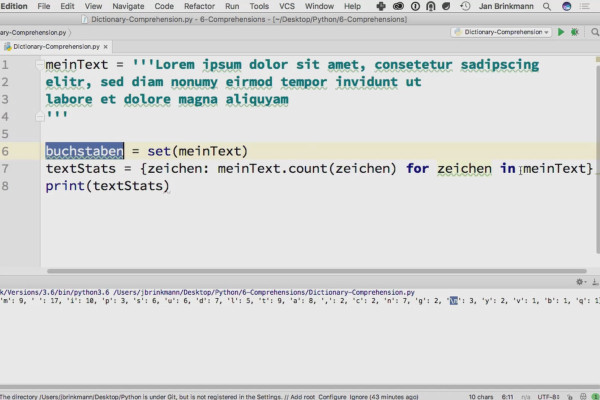This screenshot has height=400, width=600.
Task: Click the hide run panel icon
Action: coord(595,282)
